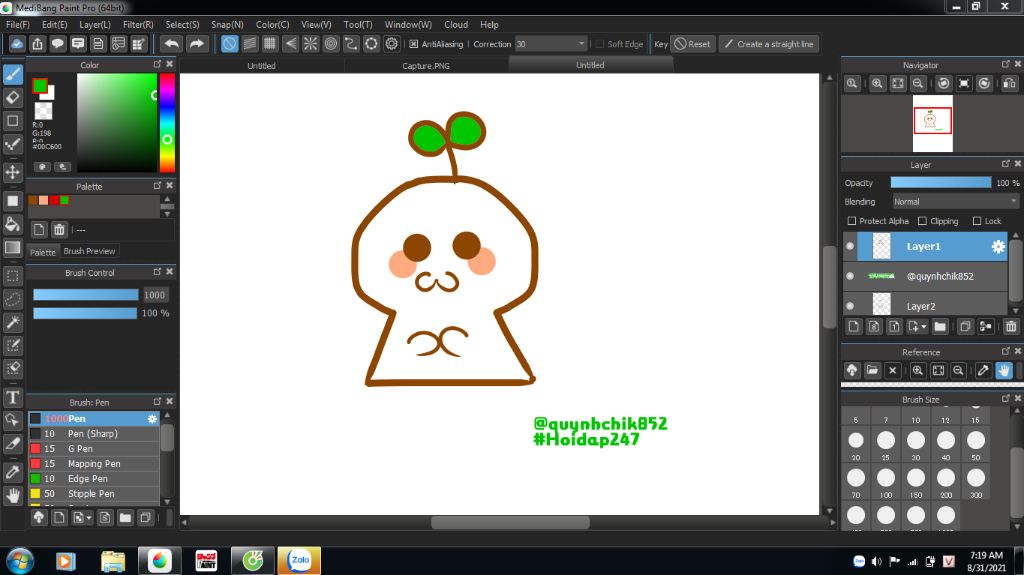1024x575 pixels.
Task: Enable curve snap guide
Action: pyautogui.click(x=351, y=44)
